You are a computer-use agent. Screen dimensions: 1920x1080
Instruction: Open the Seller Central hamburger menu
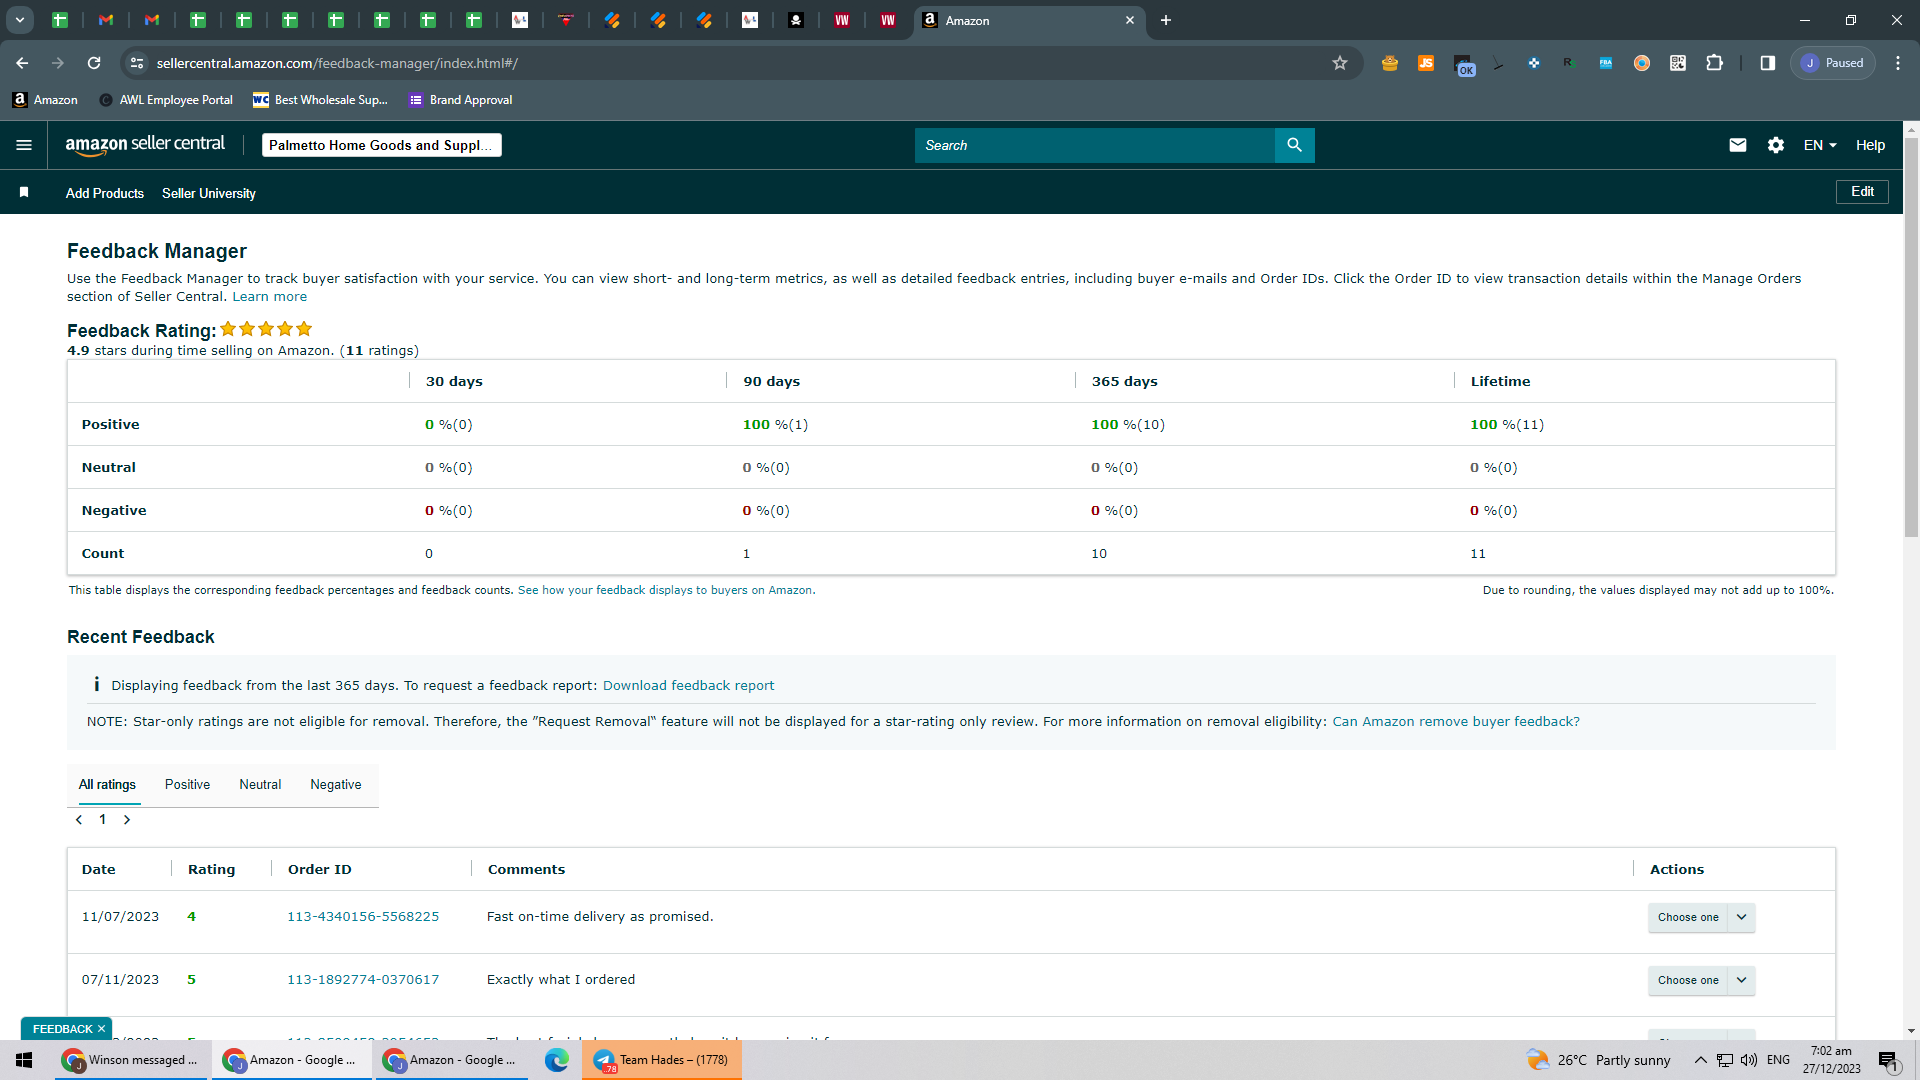tap(24, 145)
